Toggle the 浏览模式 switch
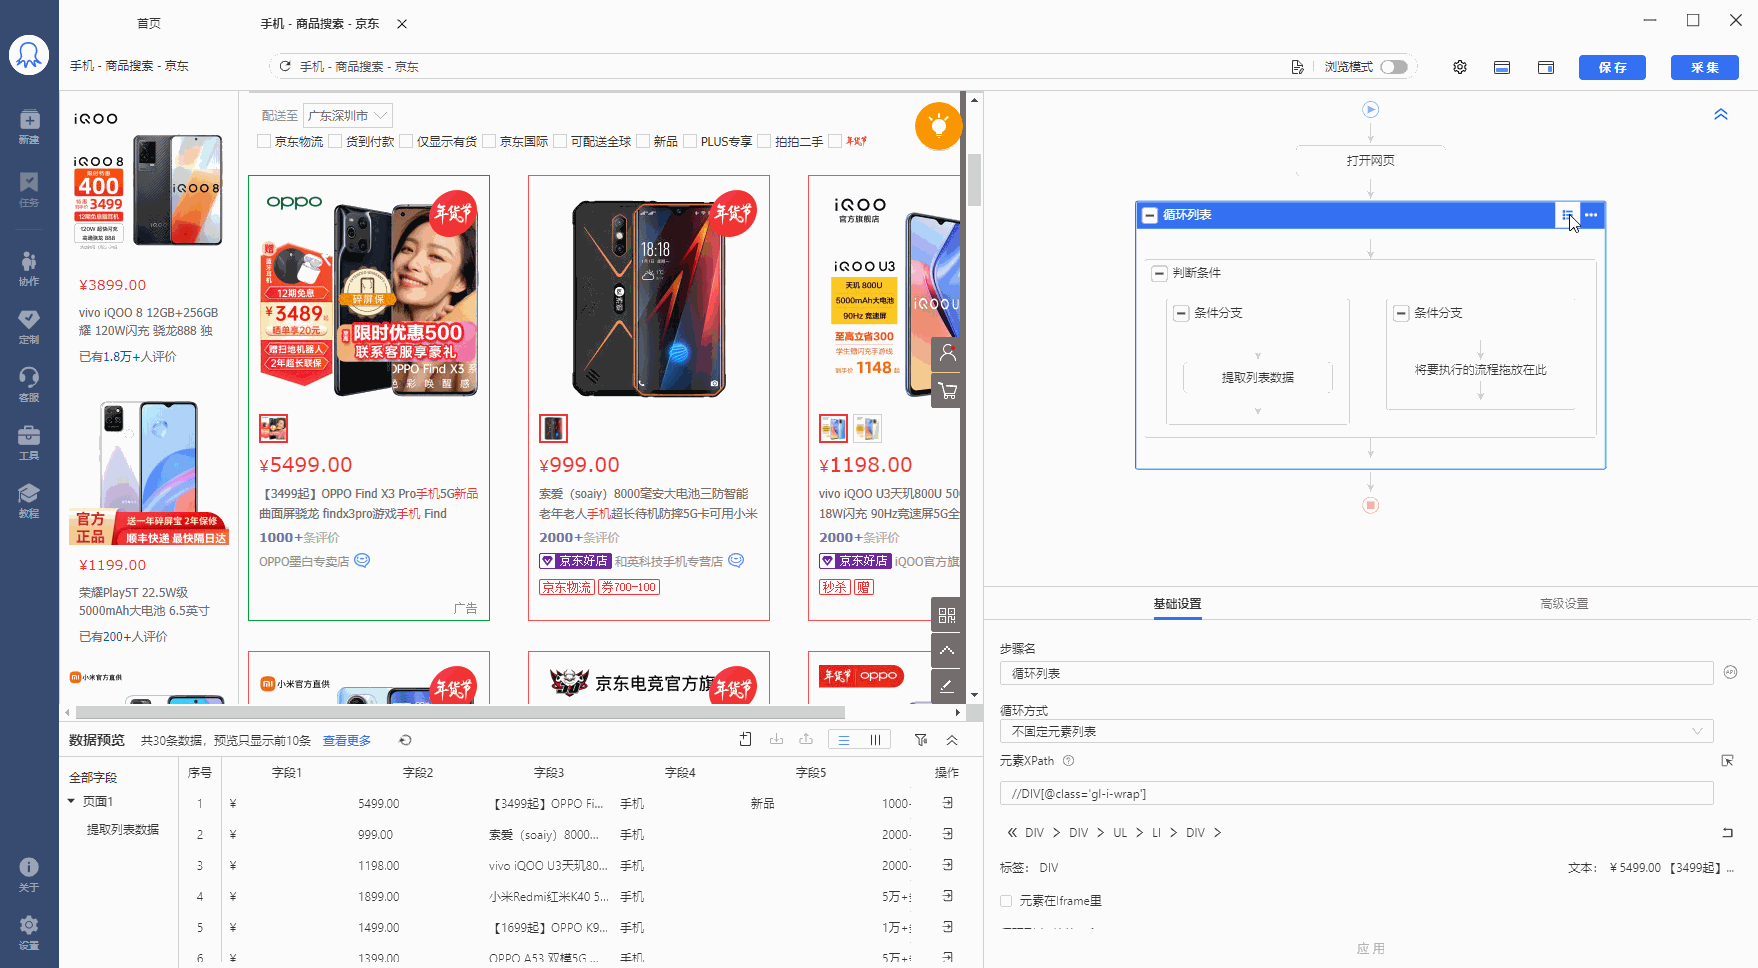Image resolution: width=1758 pixels, height=968 pixels. pos(1394,67)
